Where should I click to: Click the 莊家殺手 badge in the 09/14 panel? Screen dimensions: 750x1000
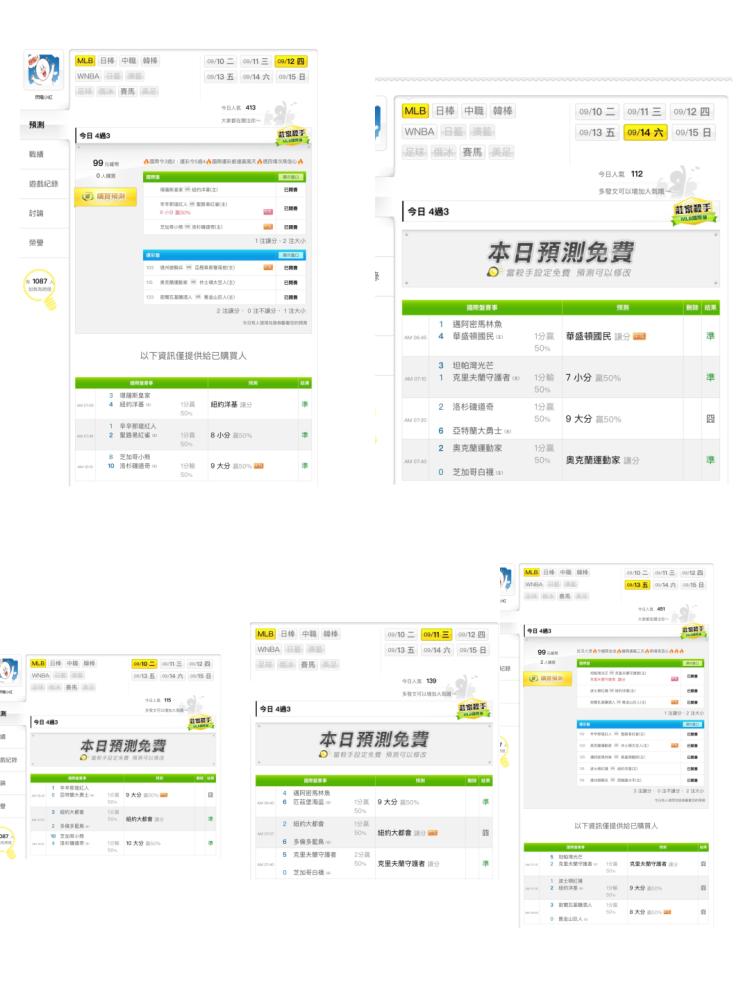693,212
